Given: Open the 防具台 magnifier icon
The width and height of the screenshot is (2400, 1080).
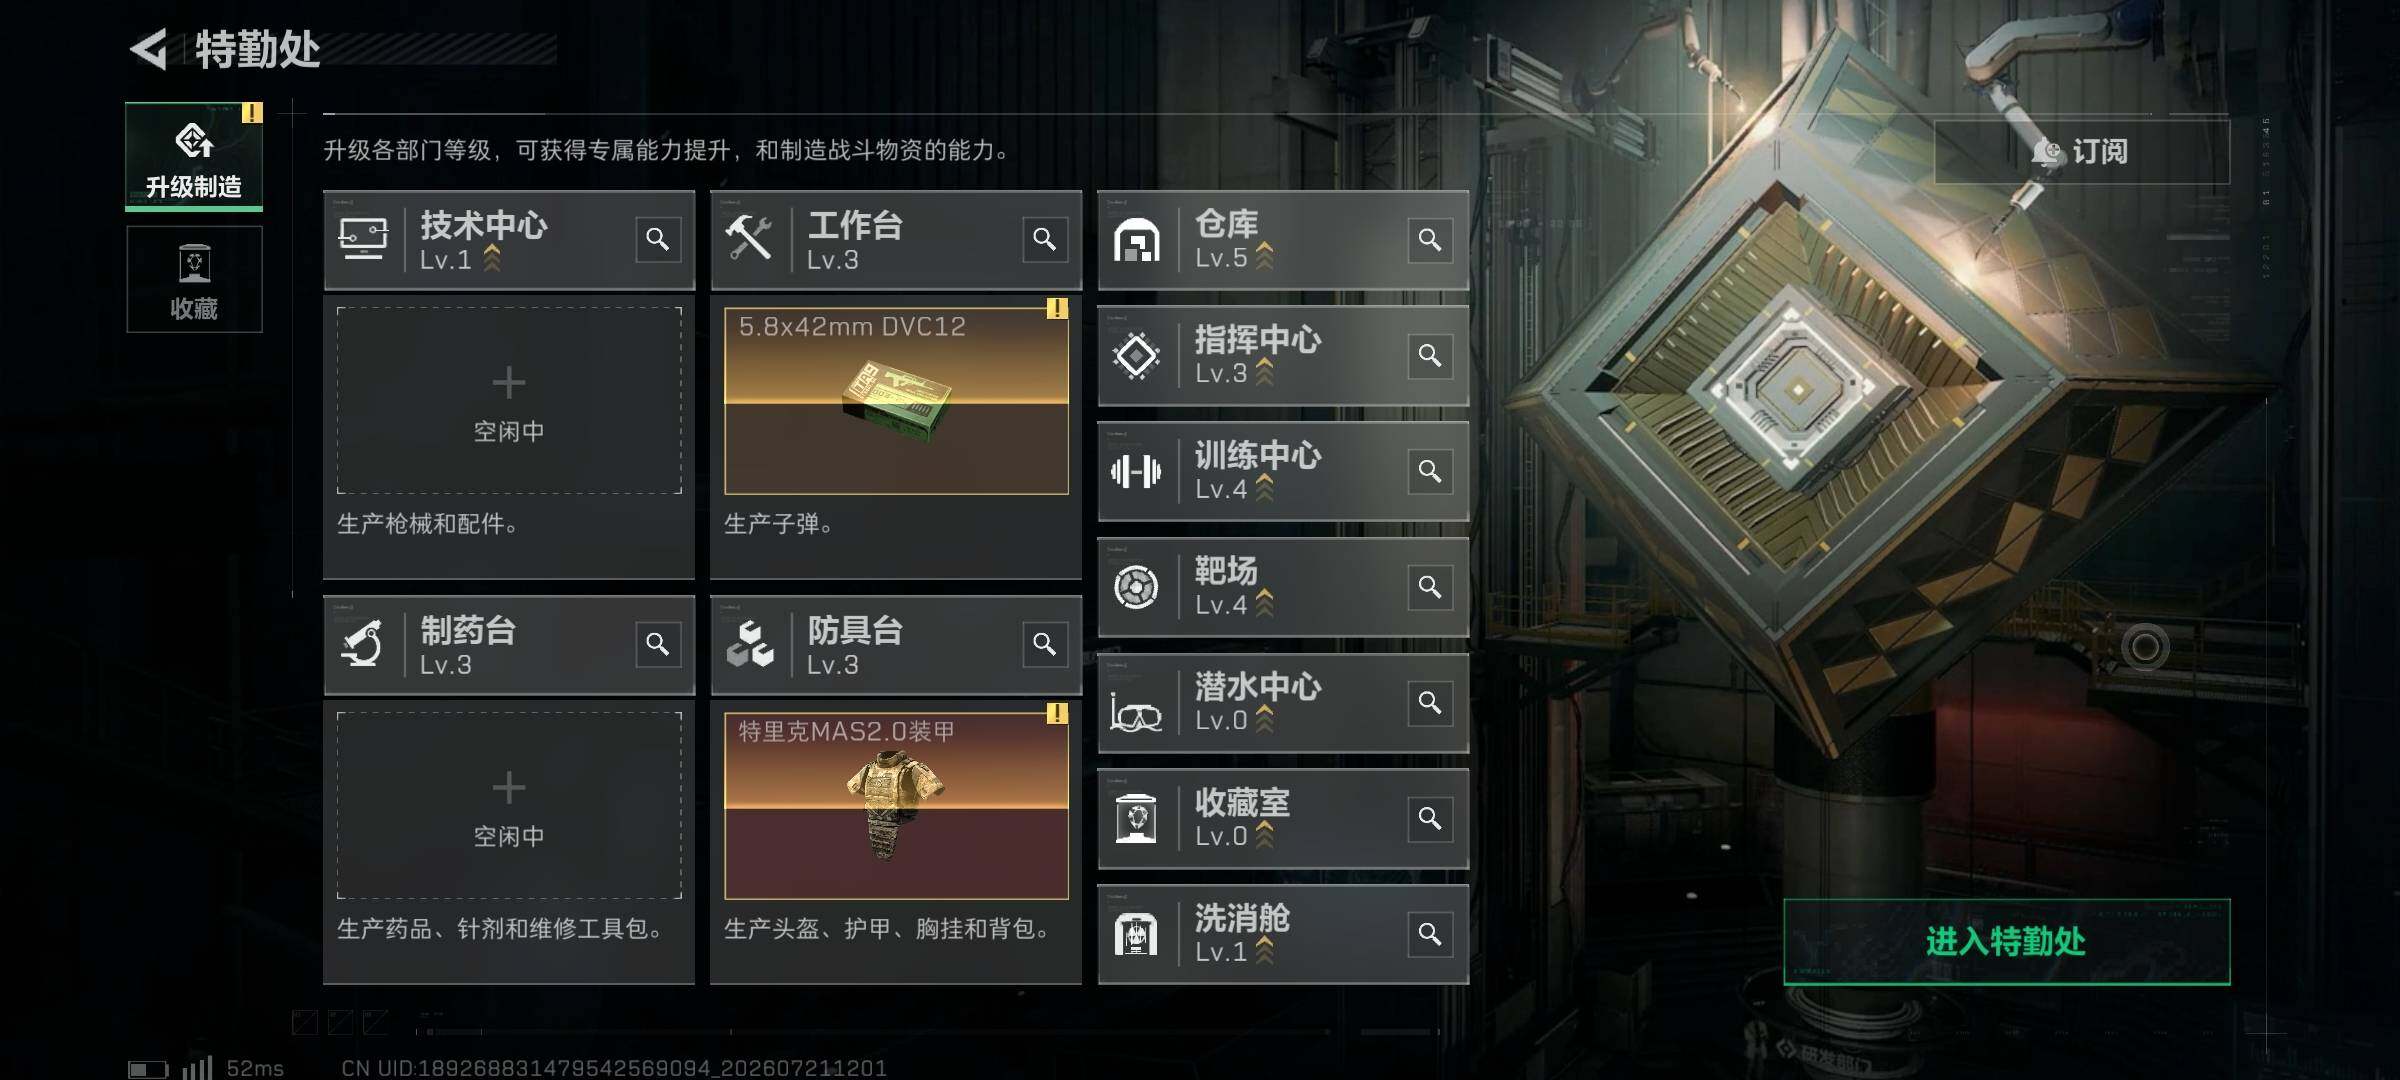Looking at the screenshot, I should click(1044, 645).
